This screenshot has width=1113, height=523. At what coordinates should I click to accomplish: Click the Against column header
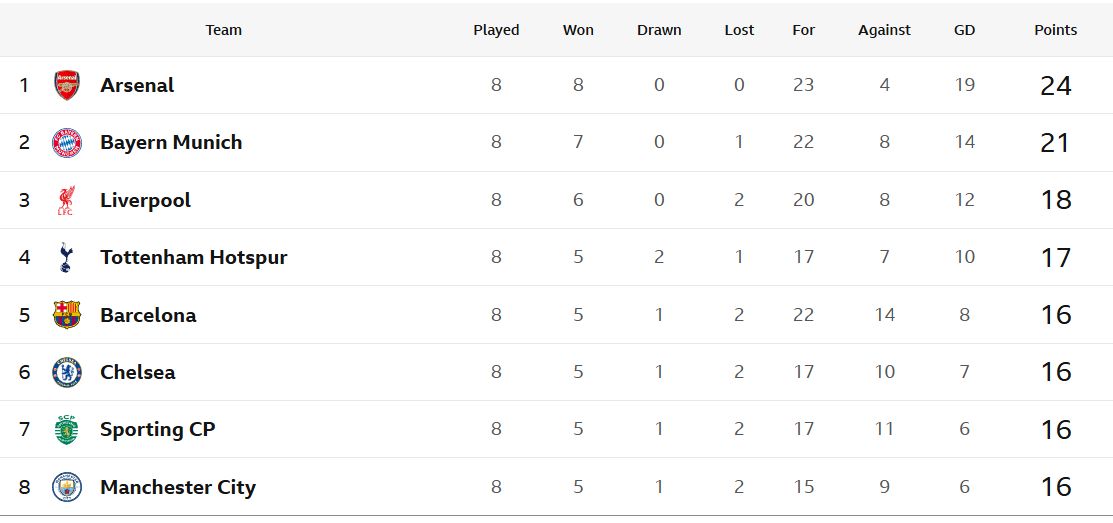[884, 30]
